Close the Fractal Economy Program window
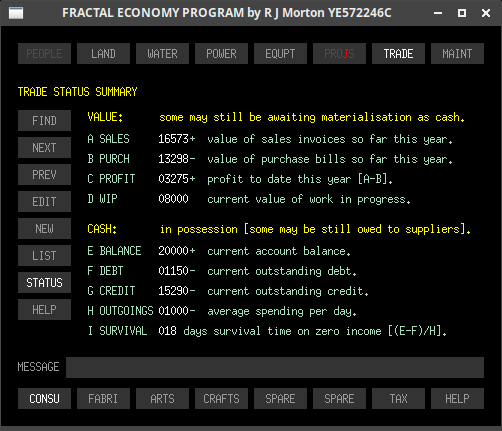 point(486,13)
